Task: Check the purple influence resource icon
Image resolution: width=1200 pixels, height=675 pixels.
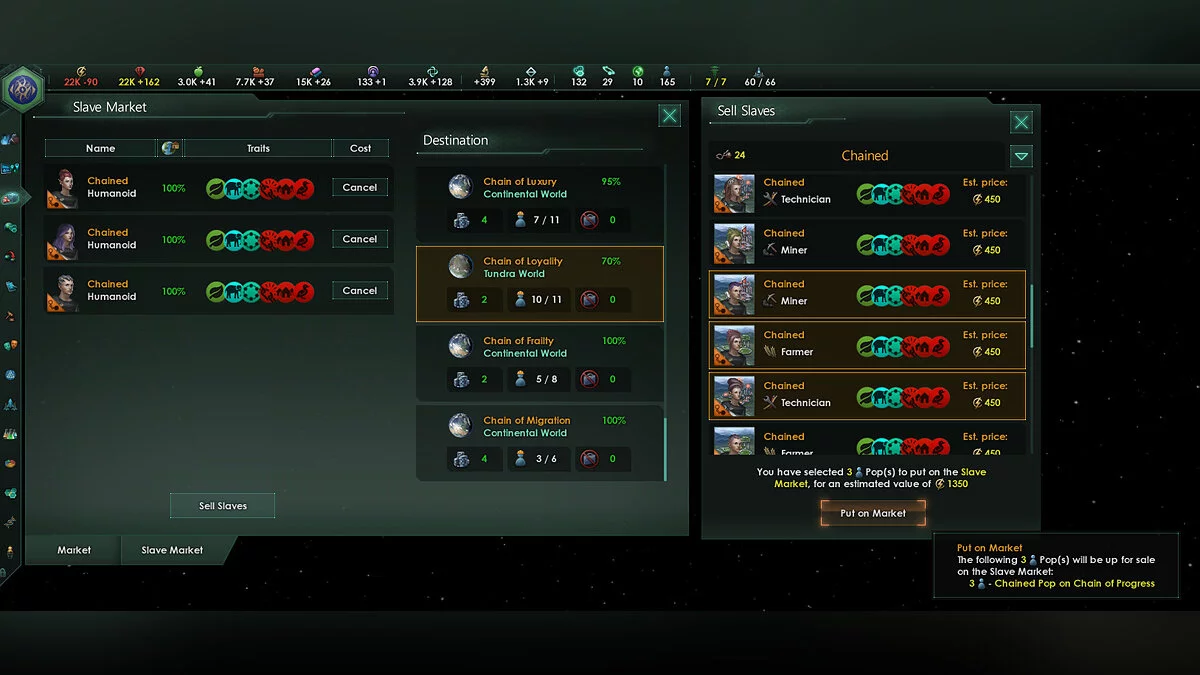Action: pyautogui.click(x=372, y=72)
